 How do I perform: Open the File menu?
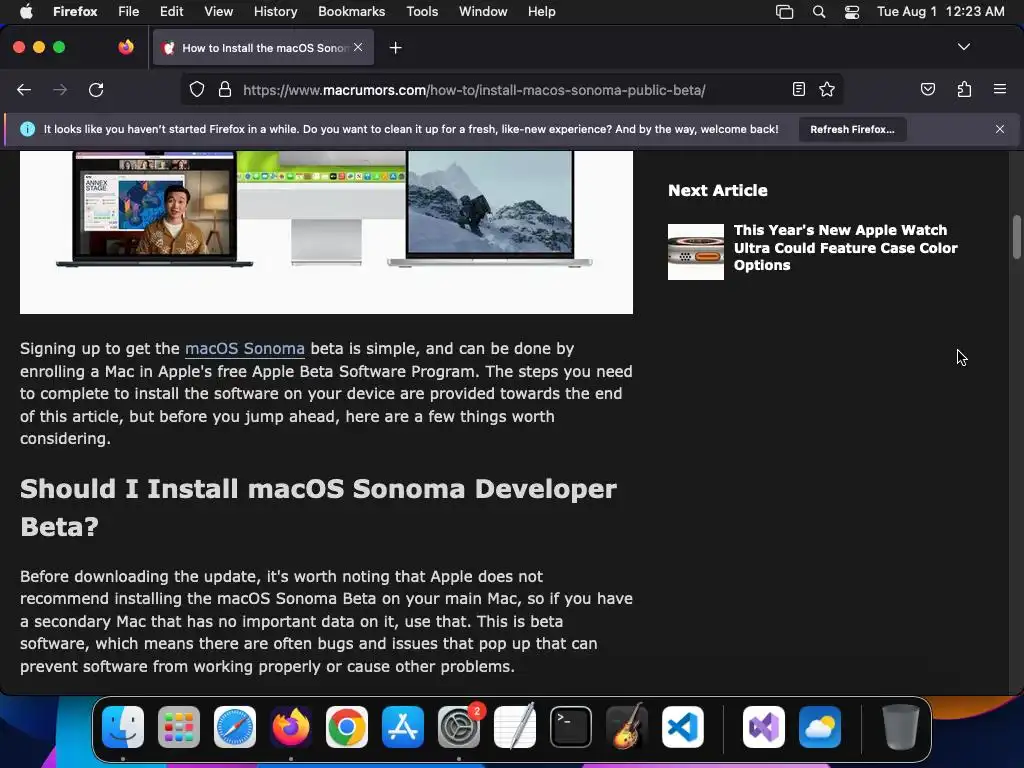(x=128, y=12)
